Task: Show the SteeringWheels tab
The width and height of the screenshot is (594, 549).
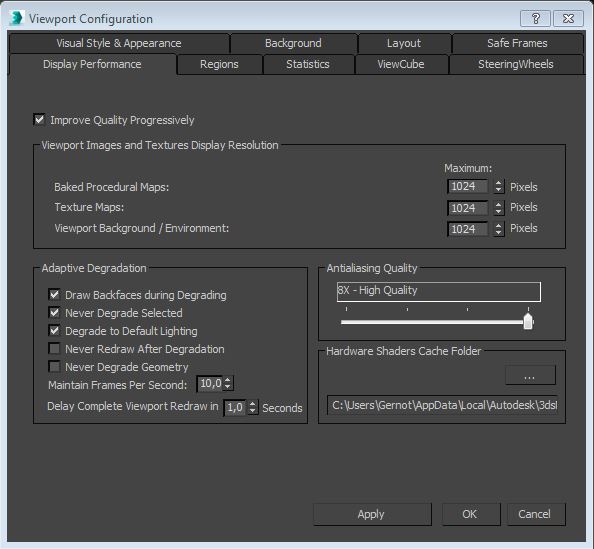Action: click(x=516, y=64)
